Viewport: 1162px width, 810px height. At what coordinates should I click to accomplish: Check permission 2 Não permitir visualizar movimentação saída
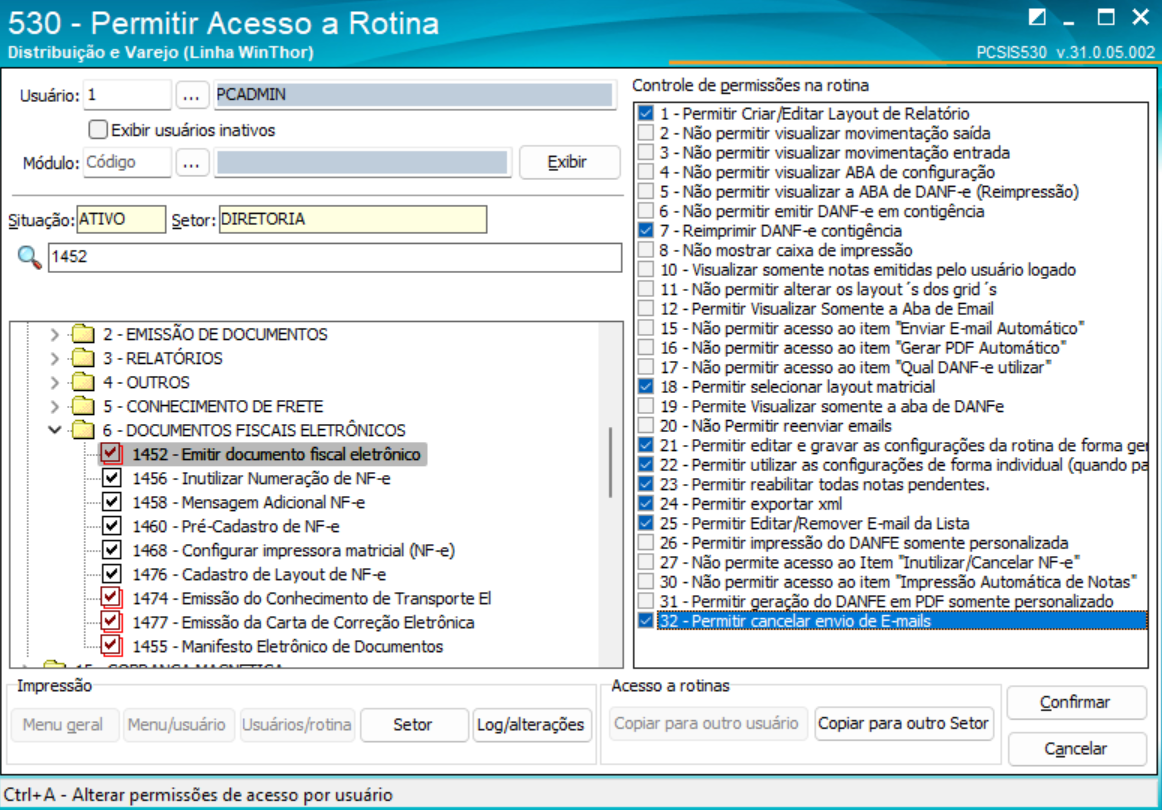645,133
